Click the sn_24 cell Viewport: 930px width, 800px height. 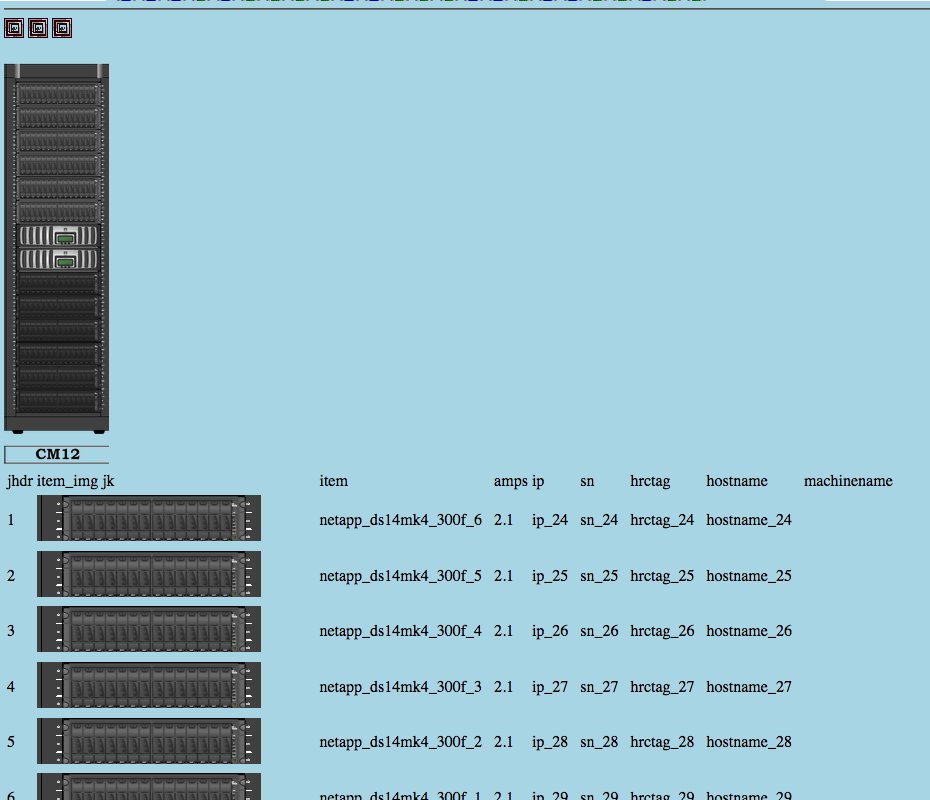coord(599,520)
